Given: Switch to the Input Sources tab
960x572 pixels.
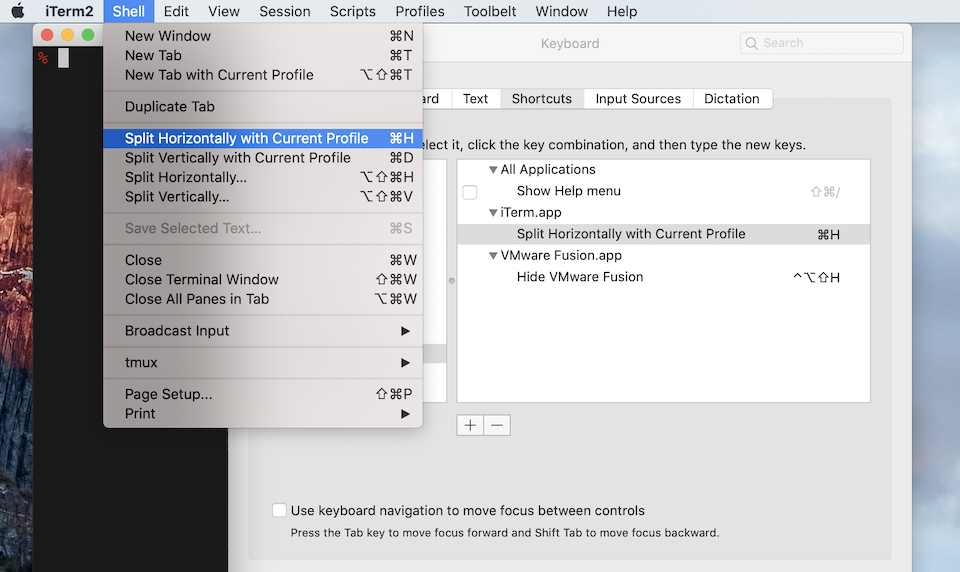Looking at the screenshot, I should [638, 99].
